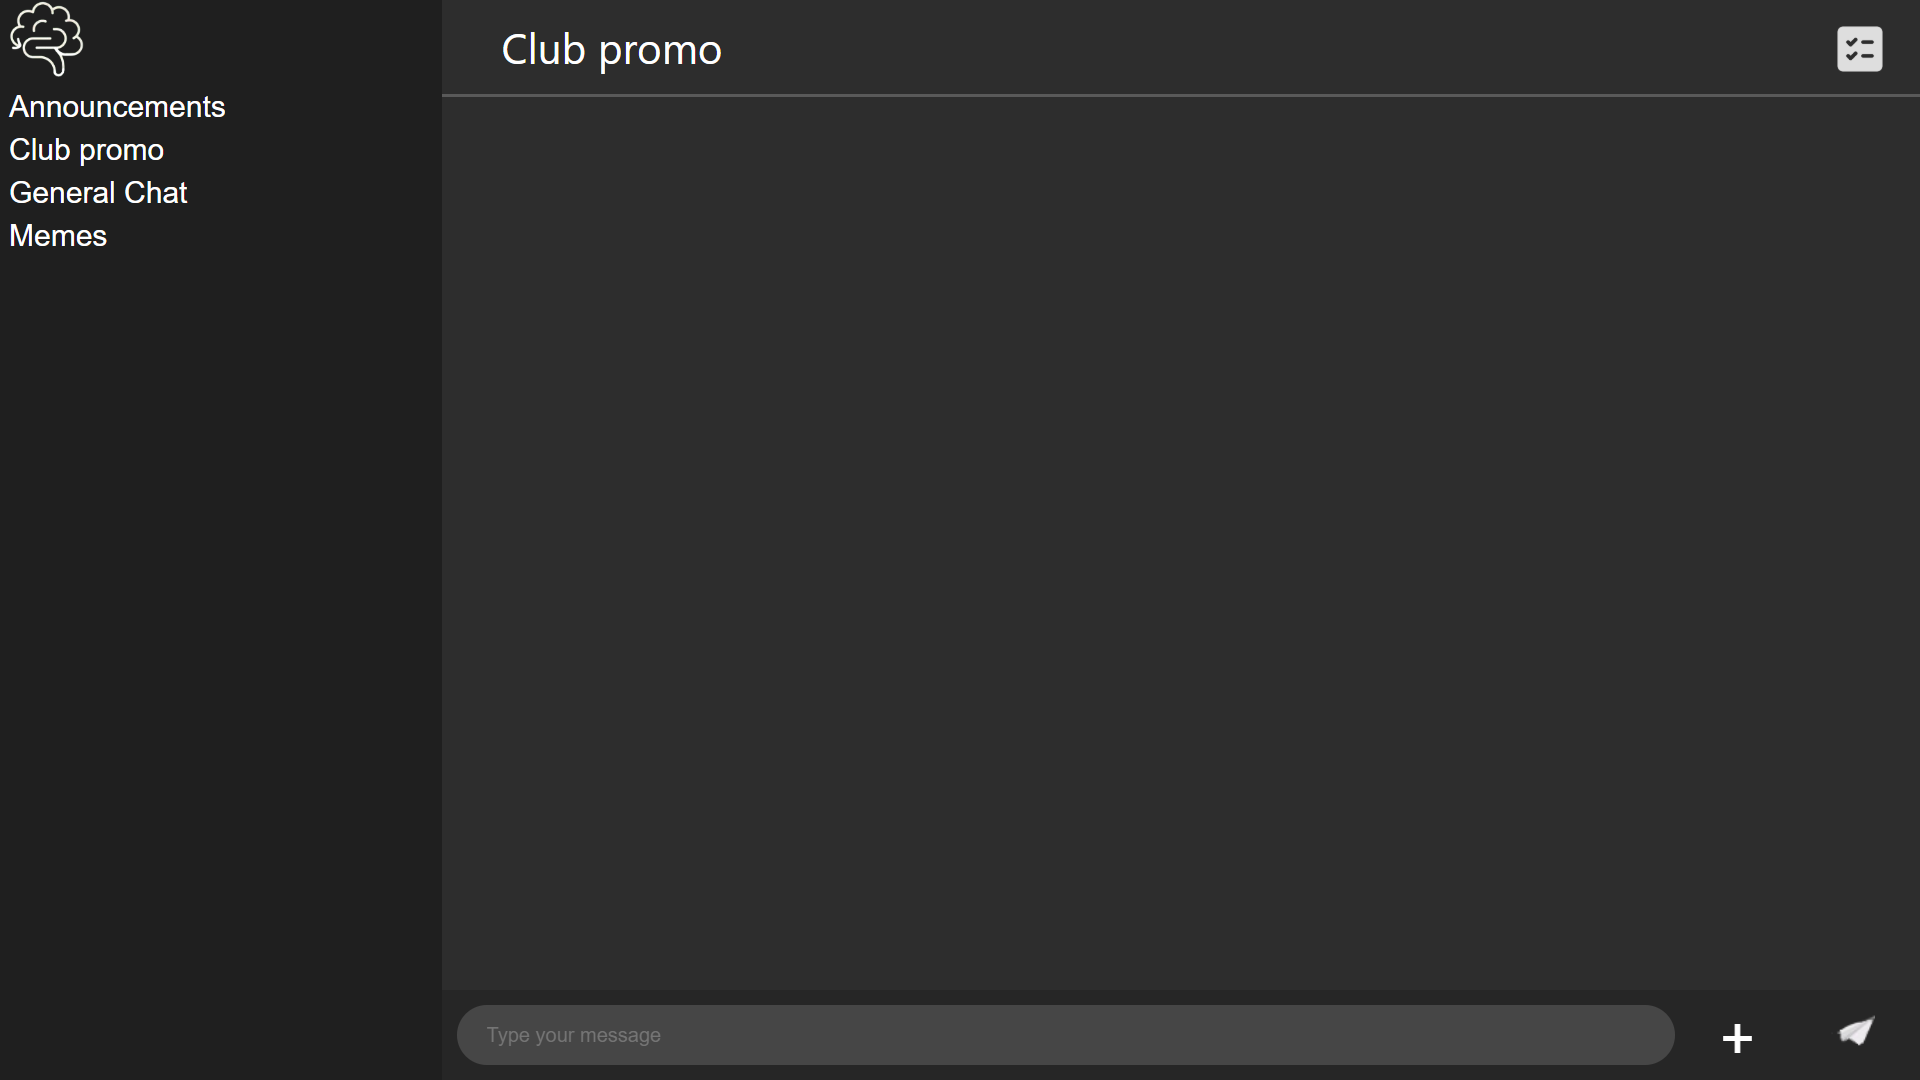Go to the Memes channel
This screenshot has width=1920, height=1080.
tap(58, 236)
